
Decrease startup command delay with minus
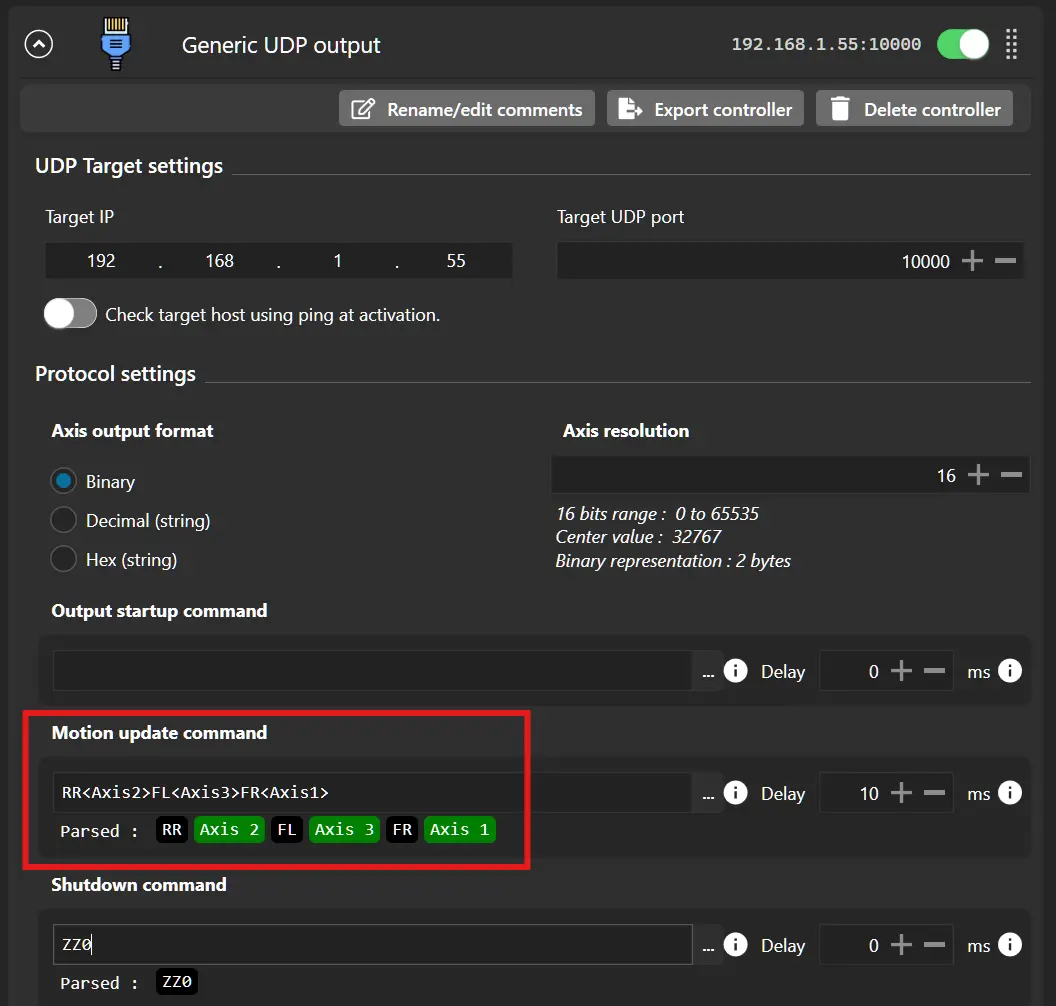pyautogui.click(x=934, y=671)
